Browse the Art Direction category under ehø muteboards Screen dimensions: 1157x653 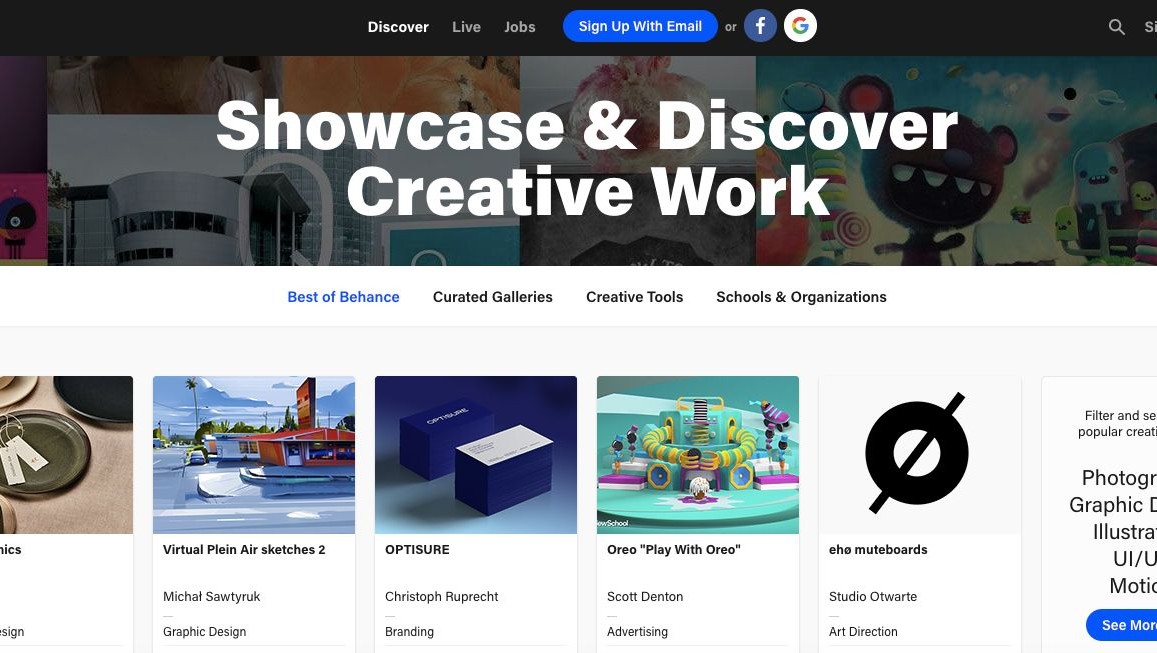863,632
